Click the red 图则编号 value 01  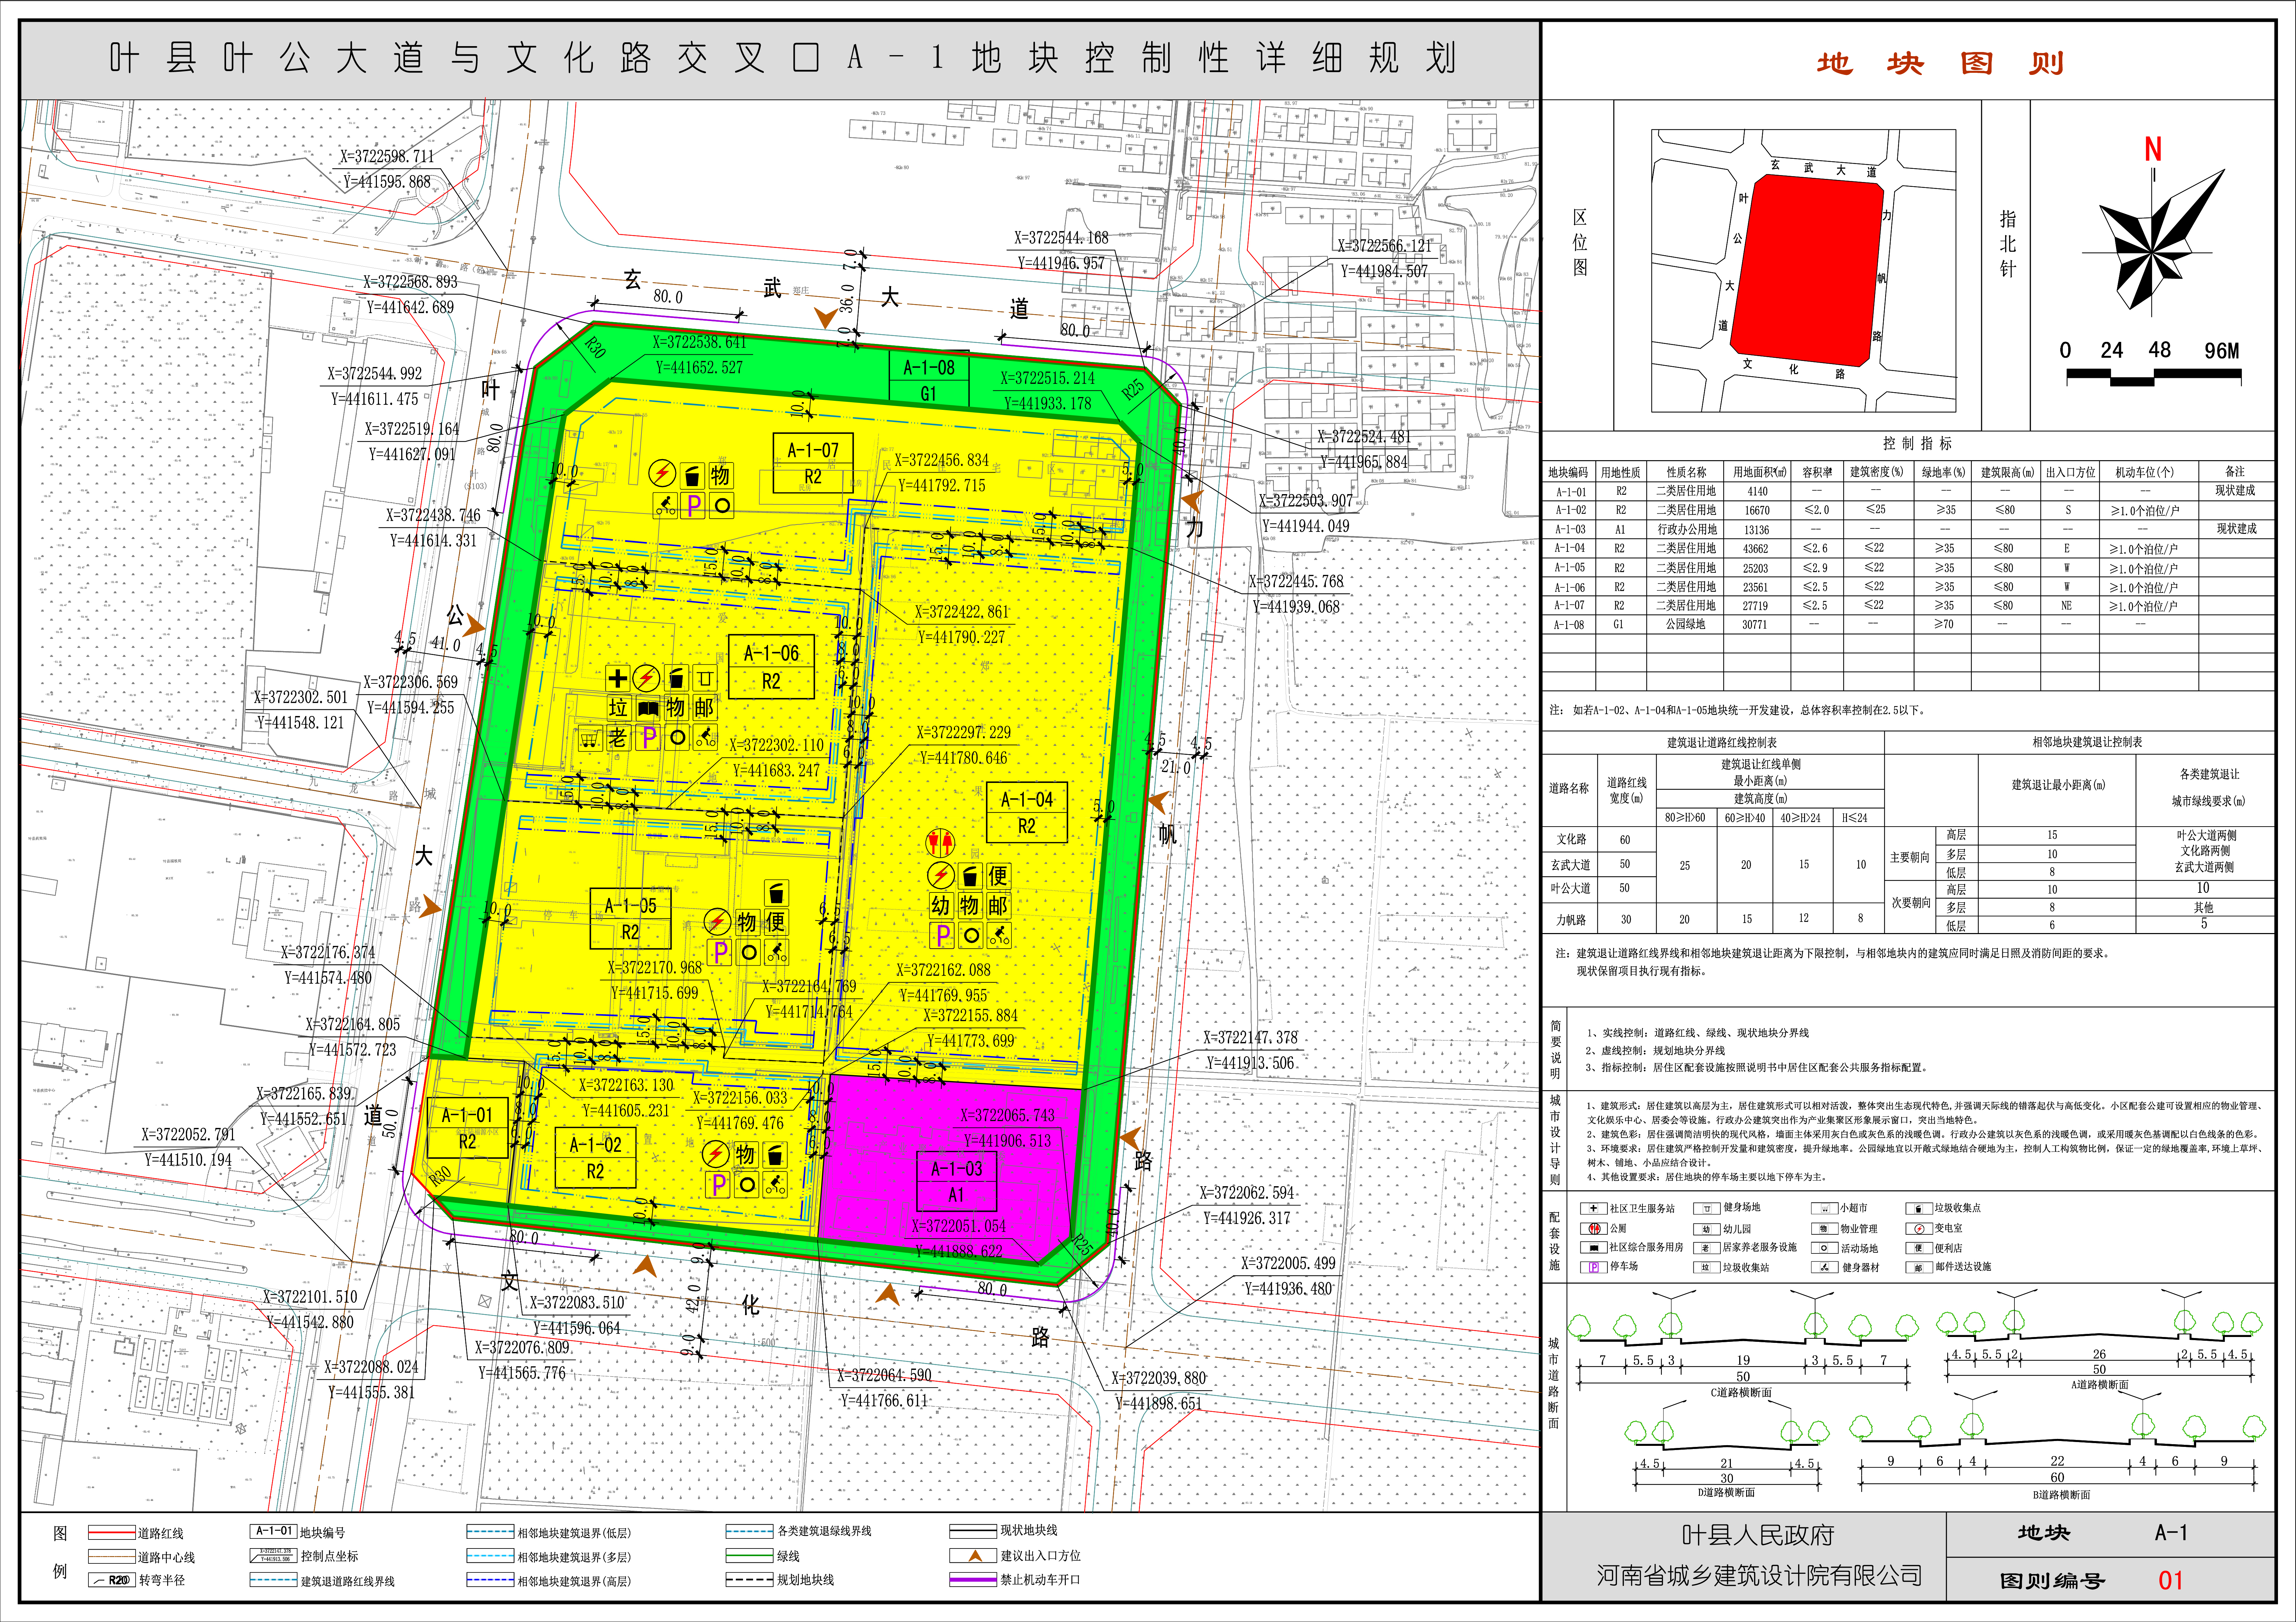pos(2170,1581)
